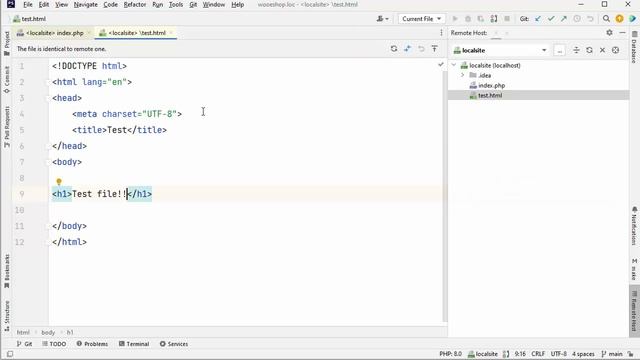Fold the body tag at line 7
Screen dimensions: 640x360
coord(48,162)
